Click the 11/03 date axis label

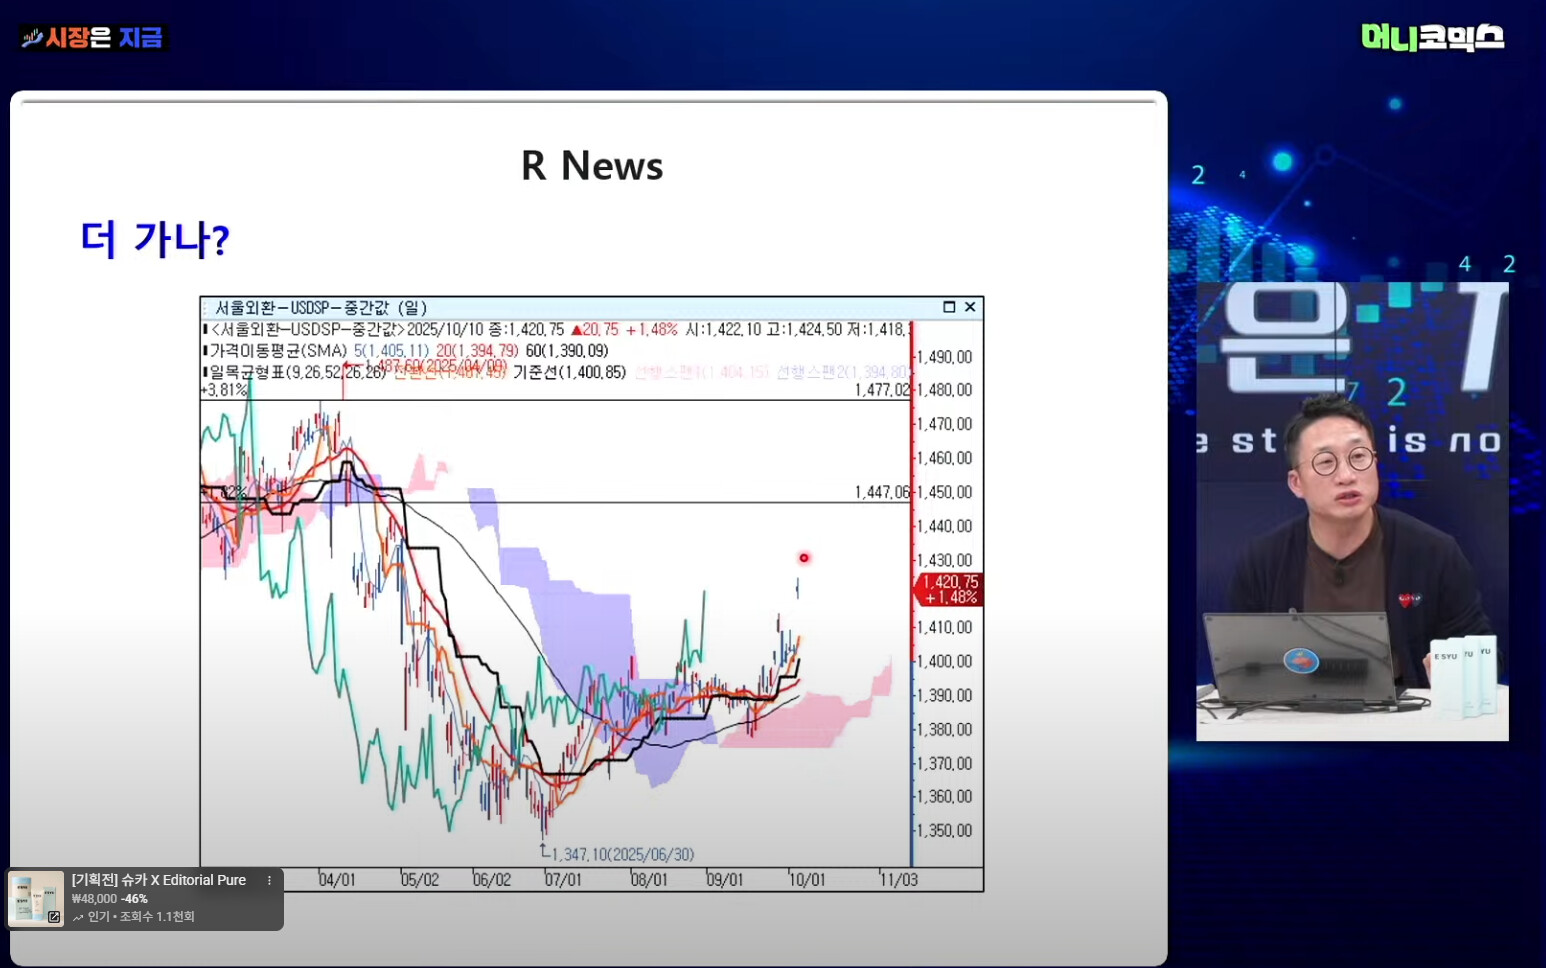[899, 880]
